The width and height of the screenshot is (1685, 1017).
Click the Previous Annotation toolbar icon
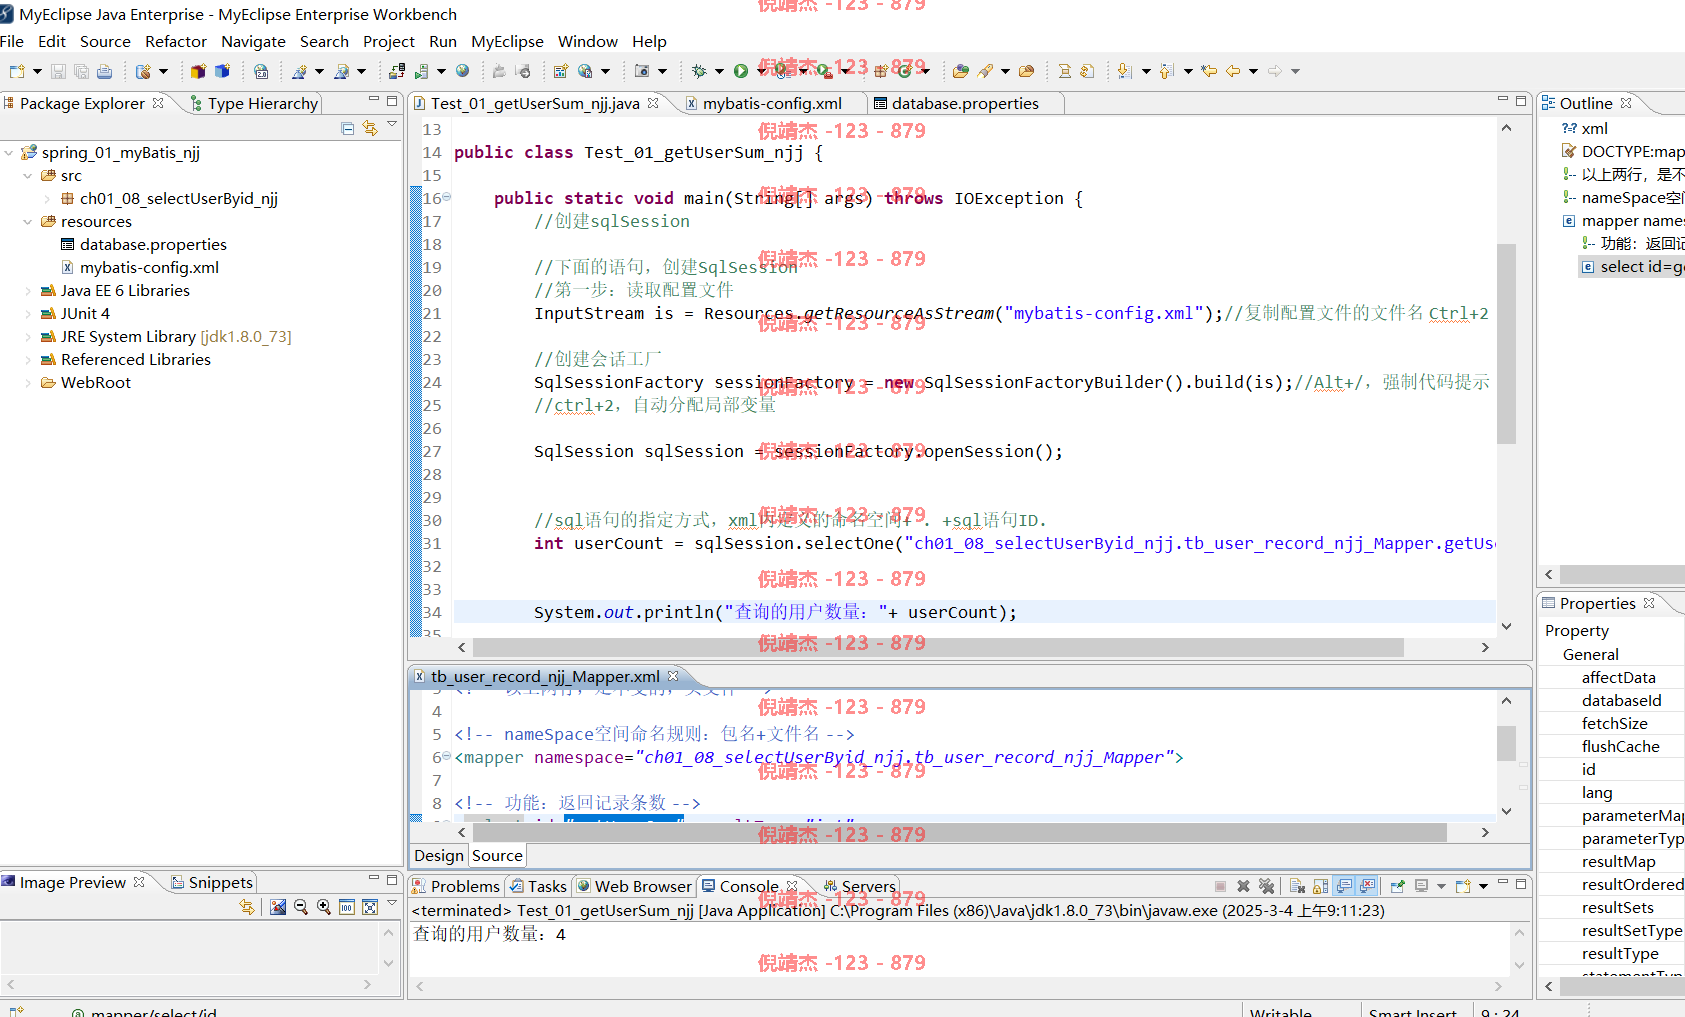coord(1166,71)
